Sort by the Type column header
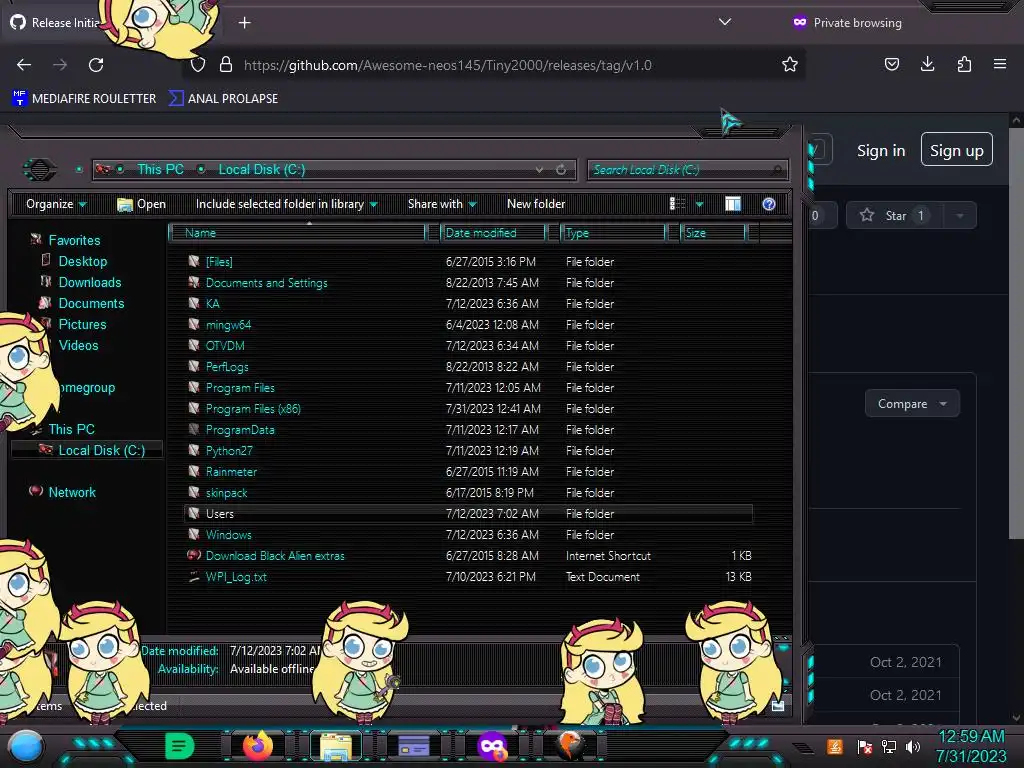1024x768 pixels. 614,232
